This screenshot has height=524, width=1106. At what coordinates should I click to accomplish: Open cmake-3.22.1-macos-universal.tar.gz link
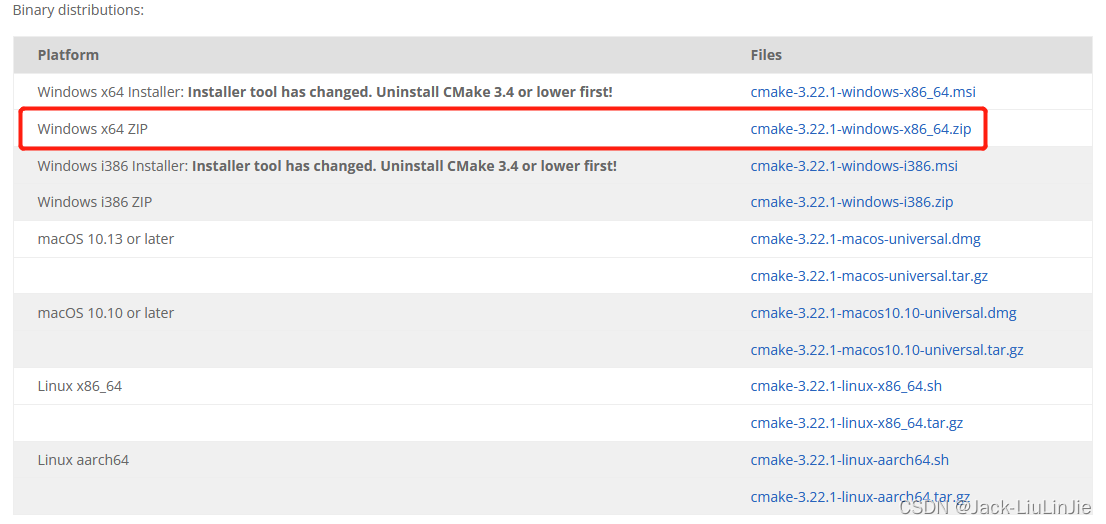[869, 276]
